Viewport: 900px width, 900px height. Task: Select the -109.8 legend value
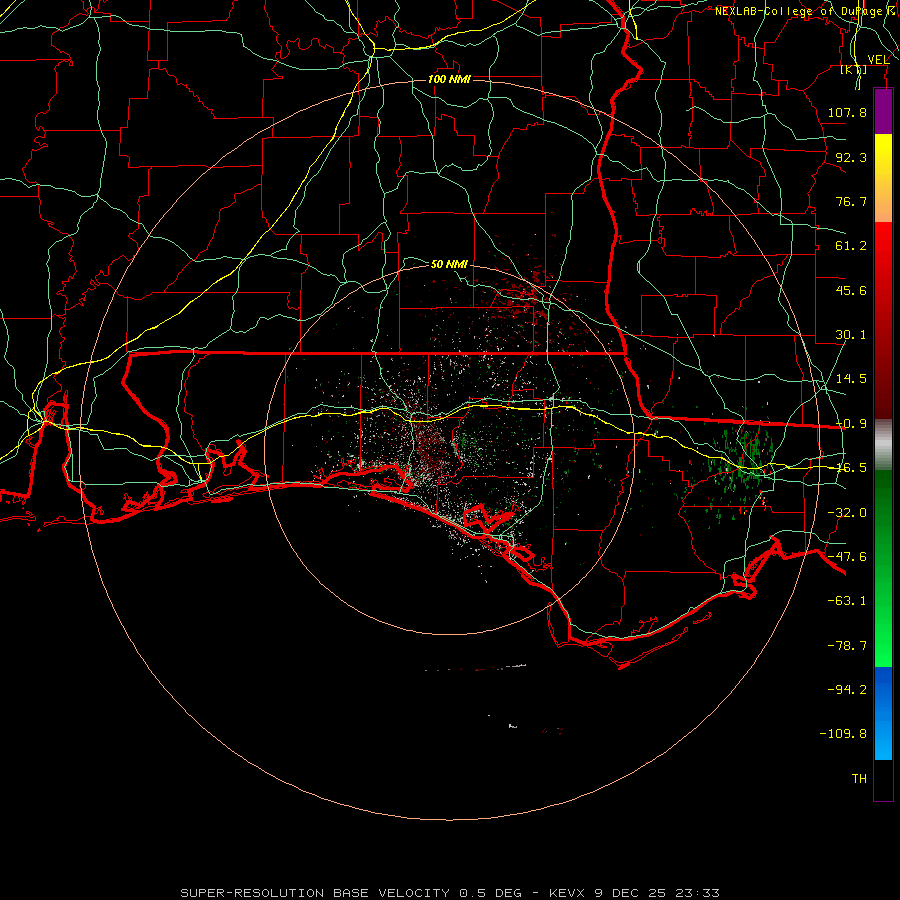tap(843, 734)
